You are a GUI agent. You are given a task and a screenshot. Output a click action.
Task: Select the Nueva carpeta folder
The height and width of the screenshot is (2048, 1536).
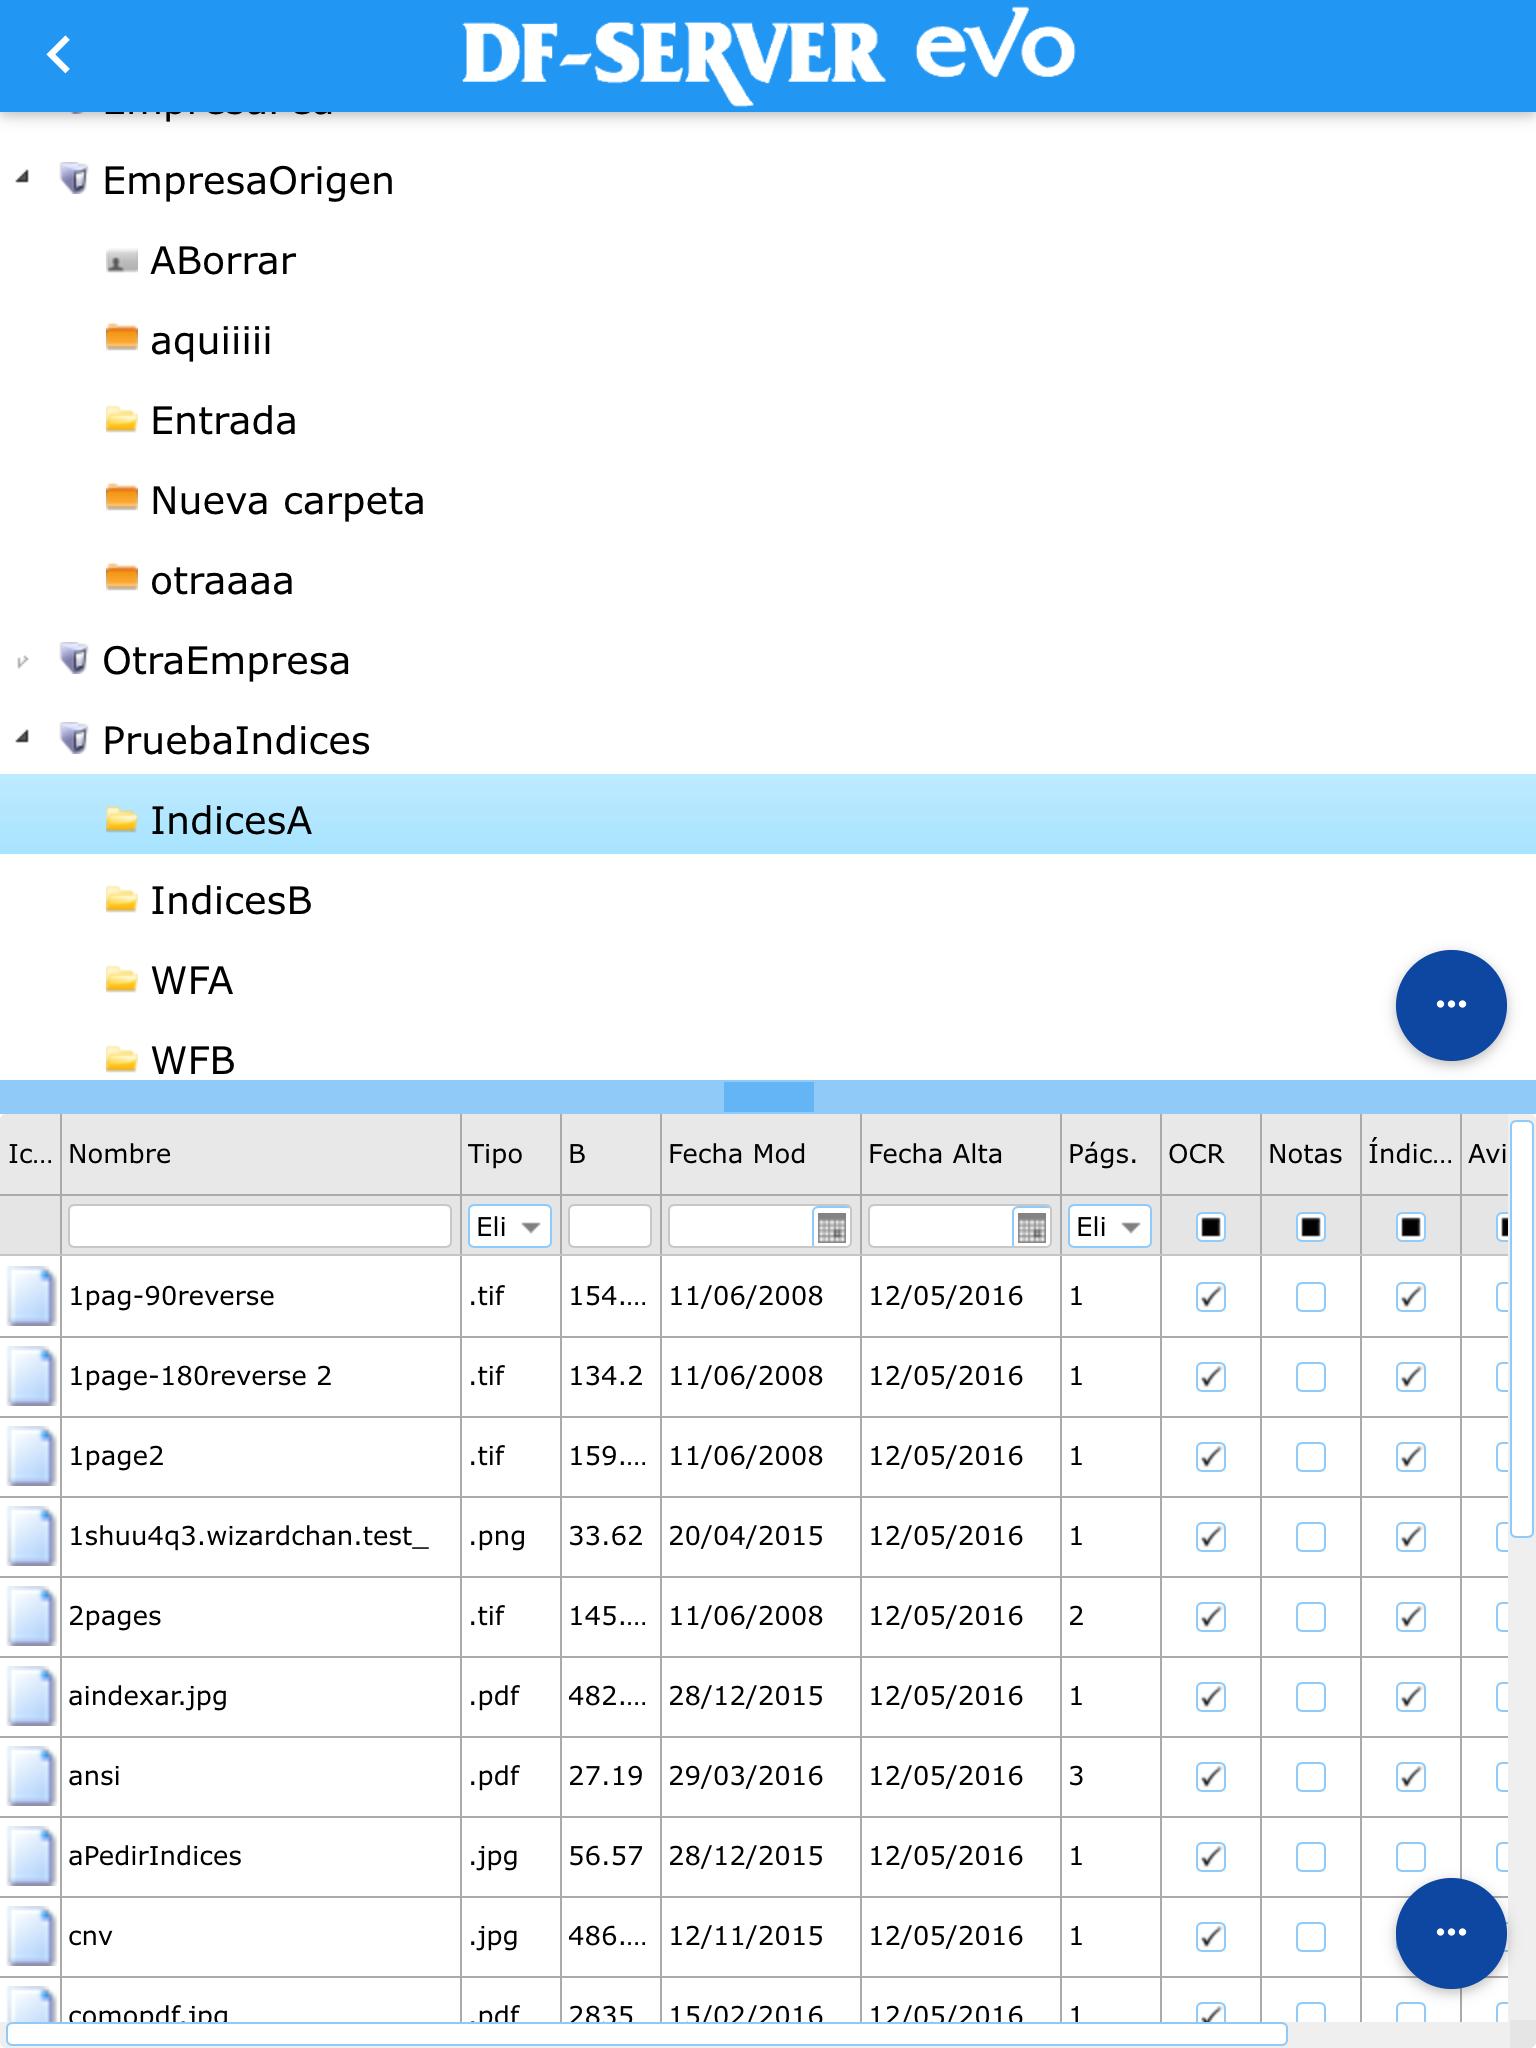pos(288,501)
